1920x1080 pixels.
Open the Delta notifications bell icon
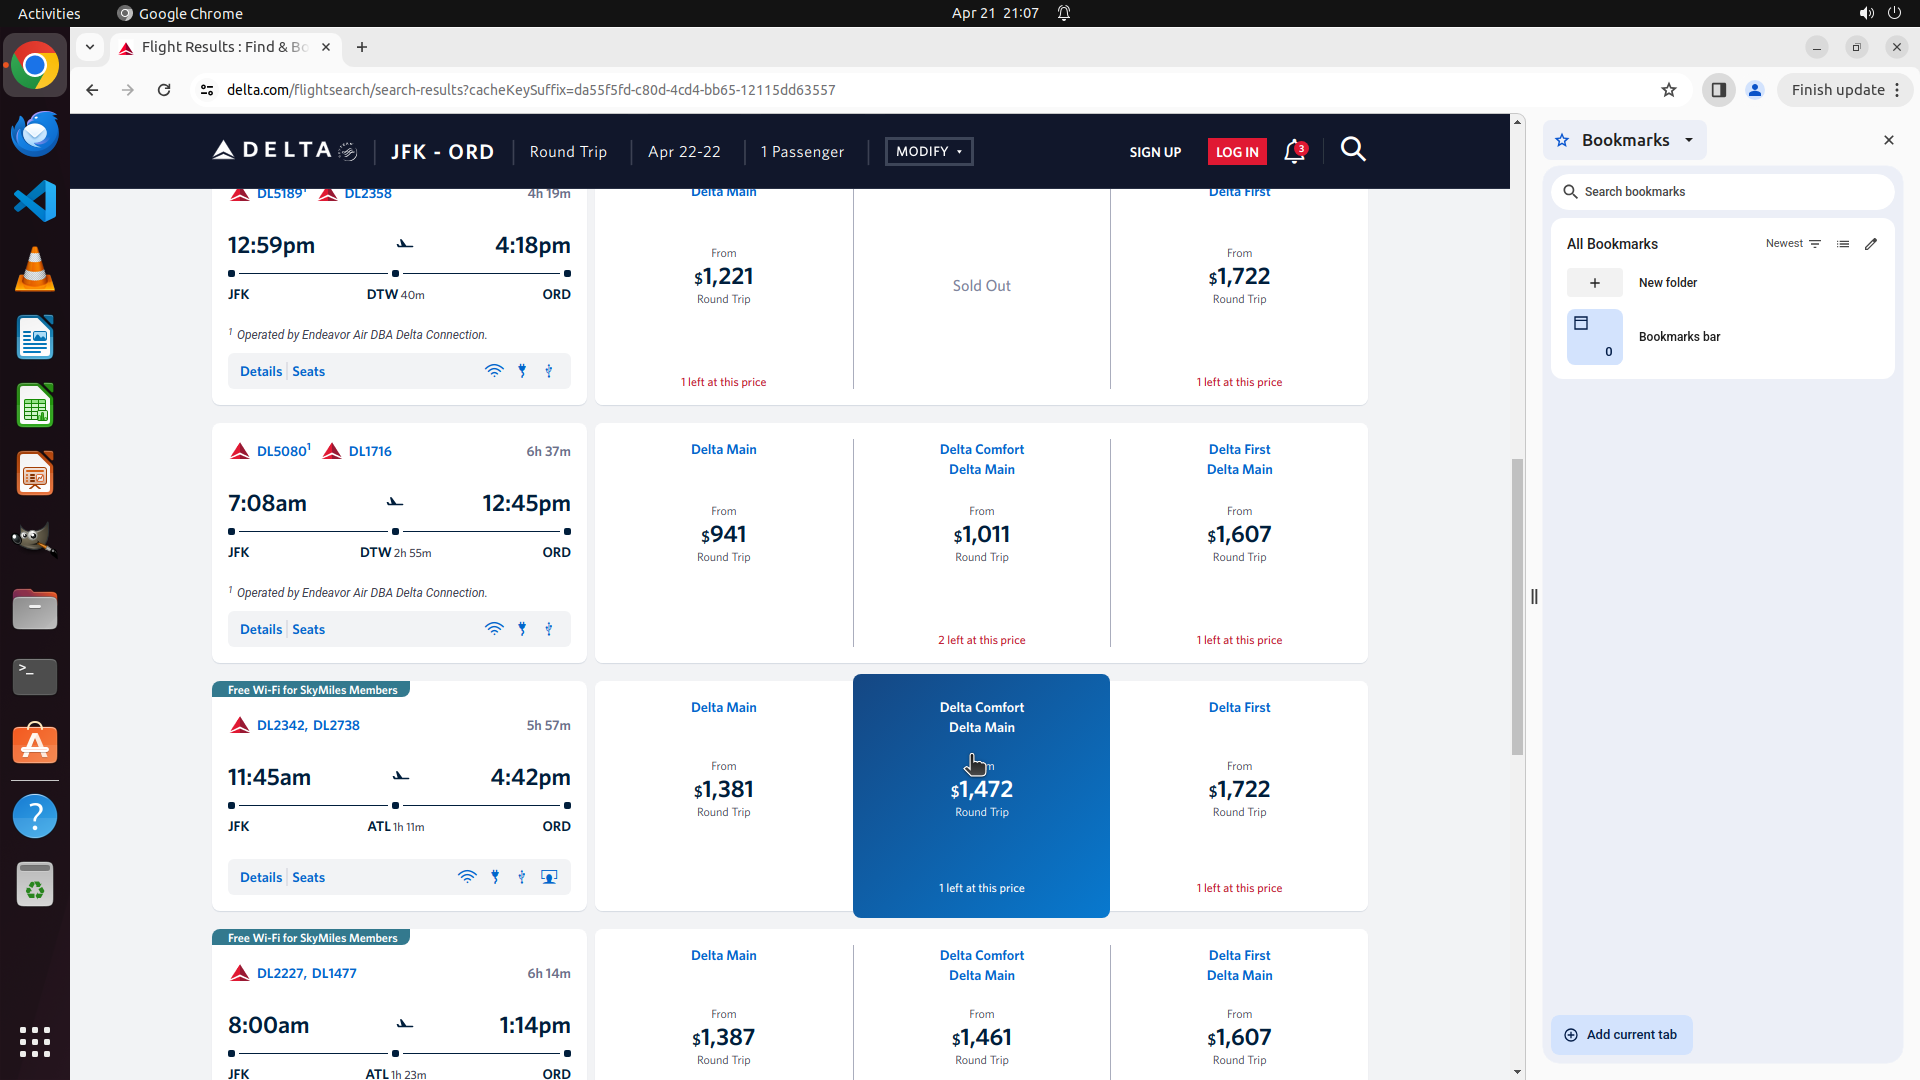[1294, 151]
